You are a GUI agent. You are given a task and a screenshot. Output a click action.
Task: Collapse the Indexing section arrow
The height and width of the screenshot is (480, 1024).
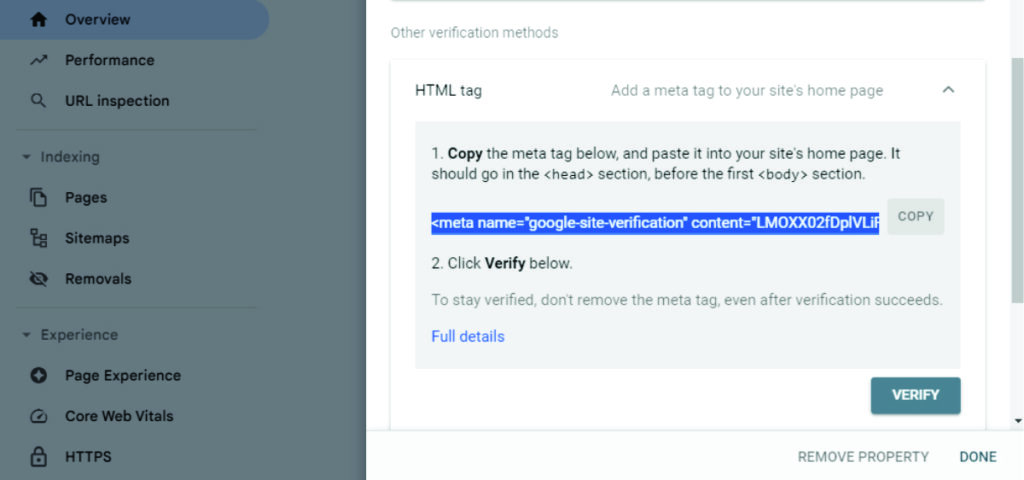coord(25,157)
